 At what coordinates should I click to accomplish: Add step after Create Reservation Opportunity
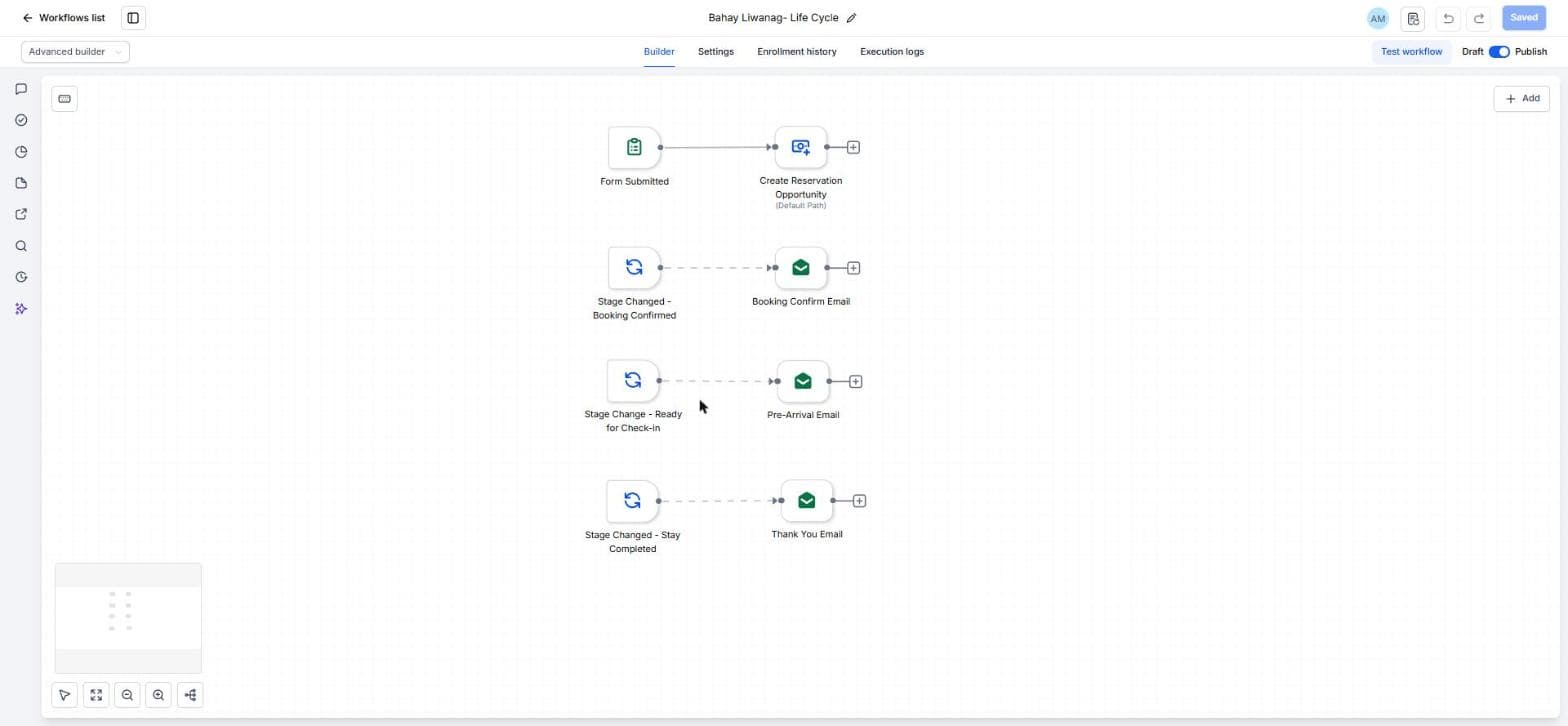[853, 148]
